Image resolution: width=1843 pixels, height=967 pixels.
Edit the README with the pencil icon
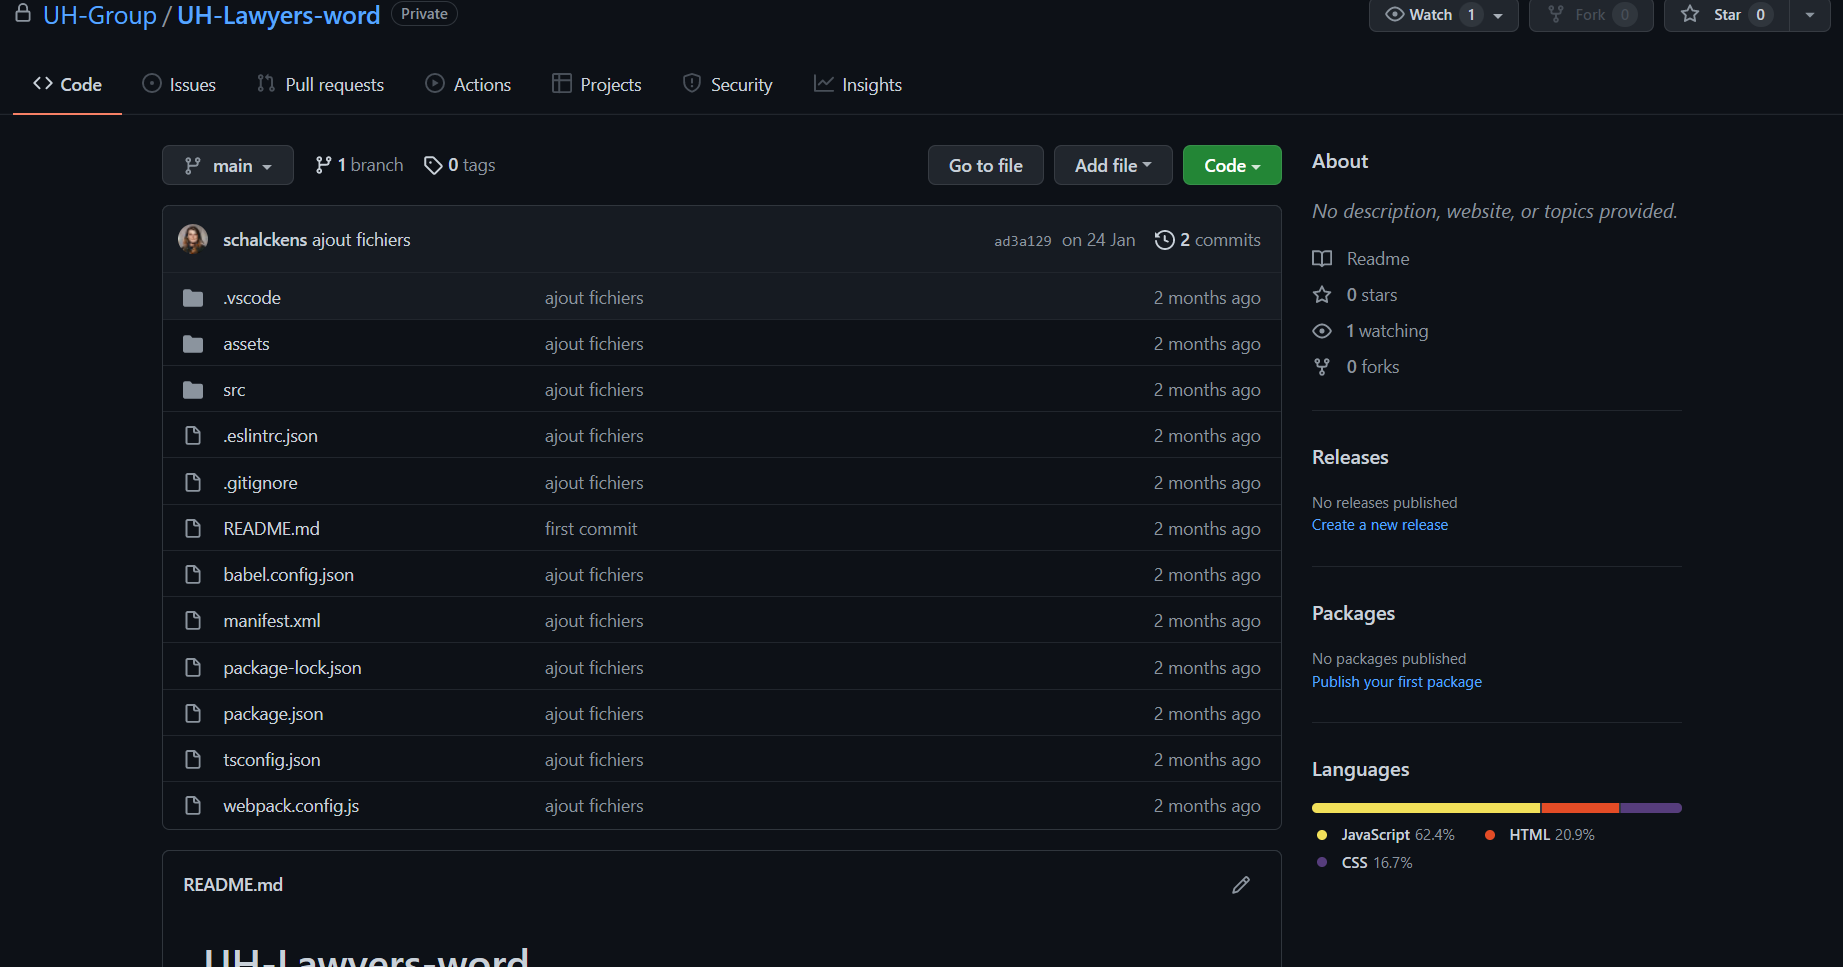pyautogui.click(x=1241, y=885)
